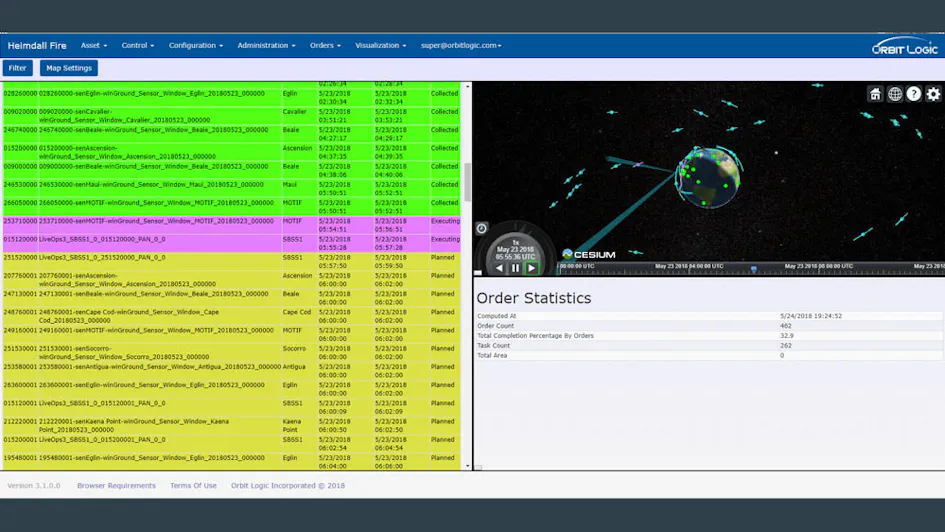Click the Heimdall Fire brand title
This screenshot has width=945, height=532.
click(37, 46)
